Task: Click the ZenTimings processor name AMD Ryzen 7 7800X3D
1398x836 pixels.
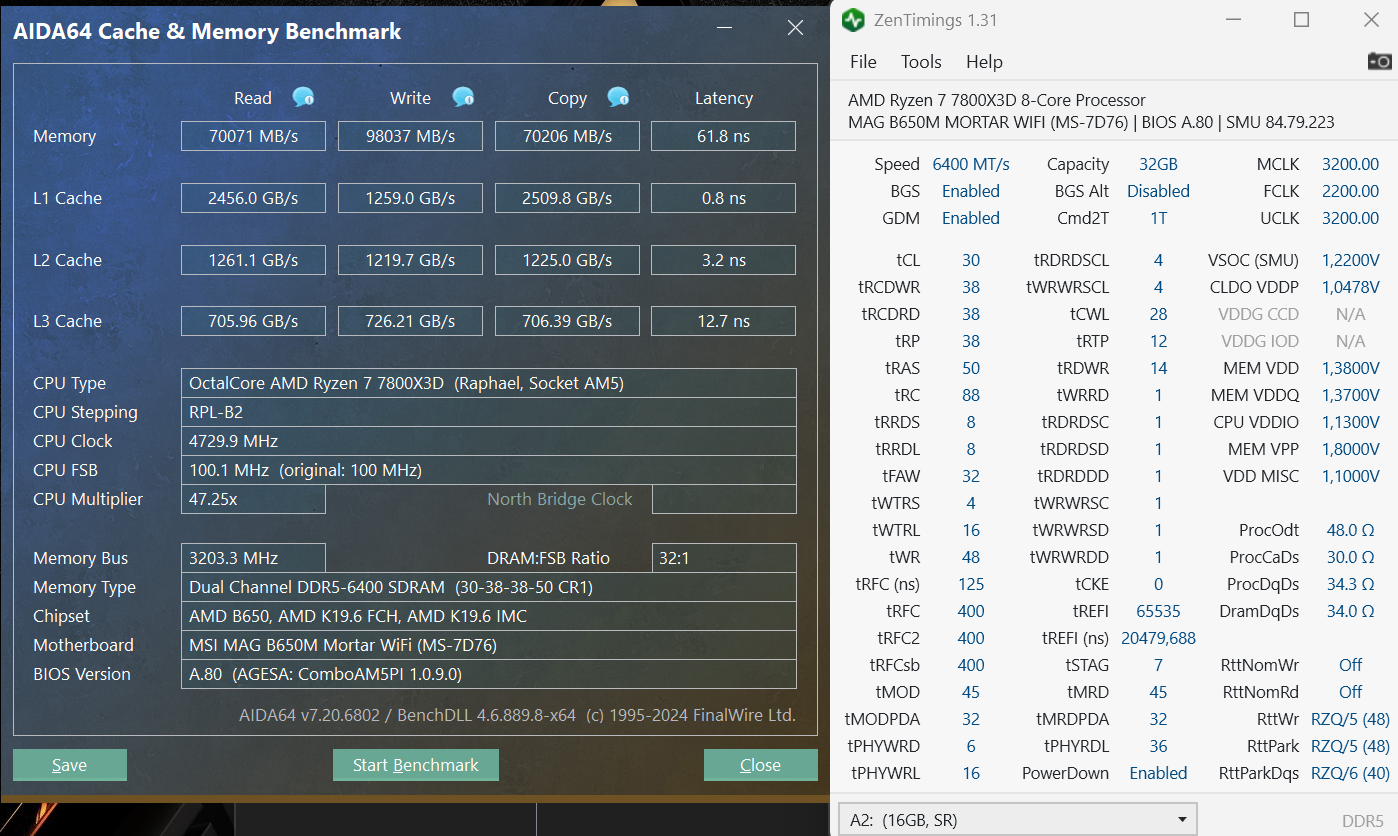Action: point(997,100)
